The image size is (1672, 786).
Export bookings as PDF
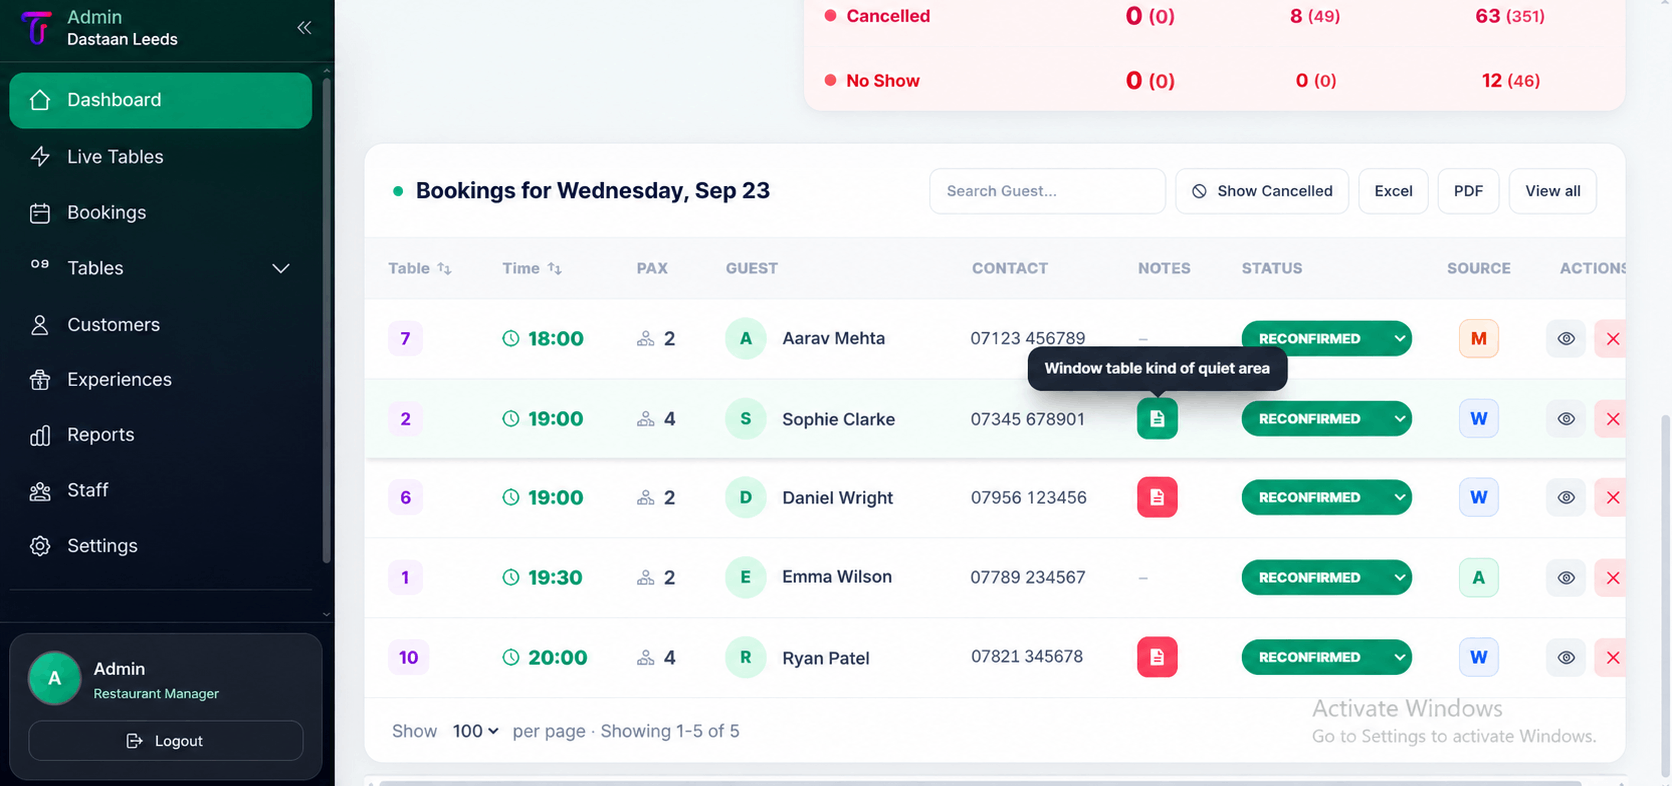(x=1468, y=191)
